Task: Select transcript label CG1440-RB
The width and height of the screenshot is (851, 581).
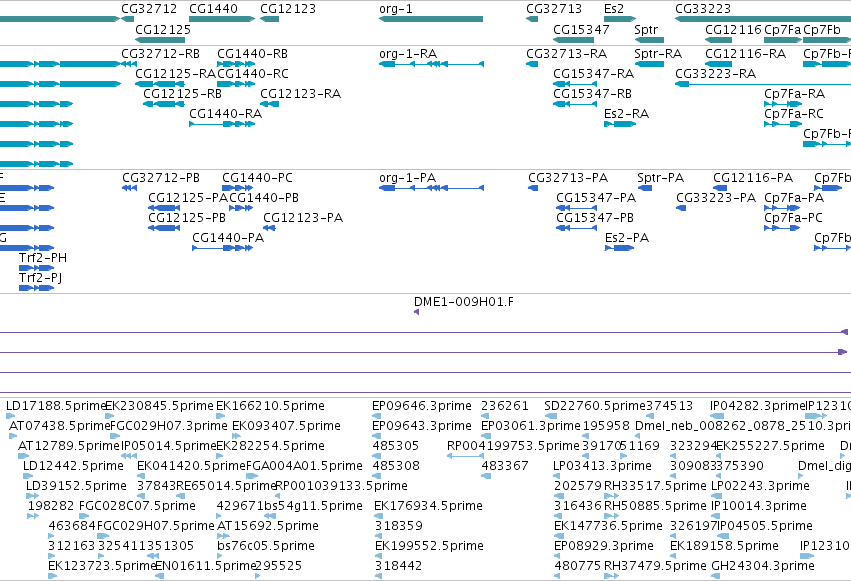Action: (252, 54)
